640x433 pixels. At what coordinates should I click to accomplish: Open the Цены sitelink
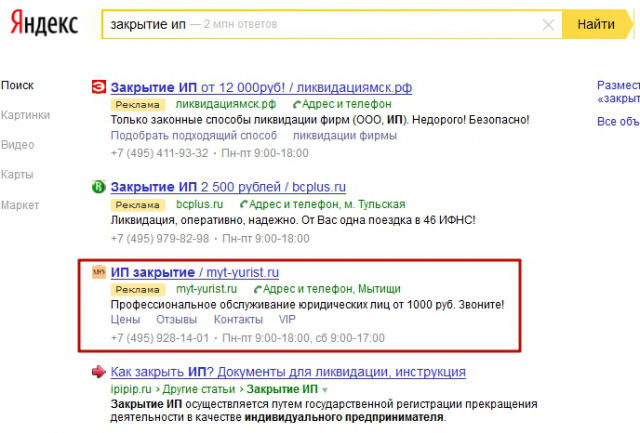125,320
